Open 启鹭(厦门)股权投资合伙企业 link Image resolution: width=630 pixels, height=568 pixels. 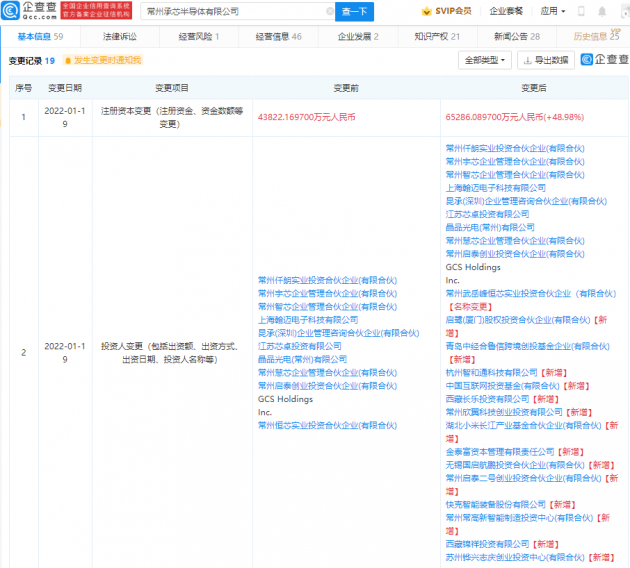(518, 320)
